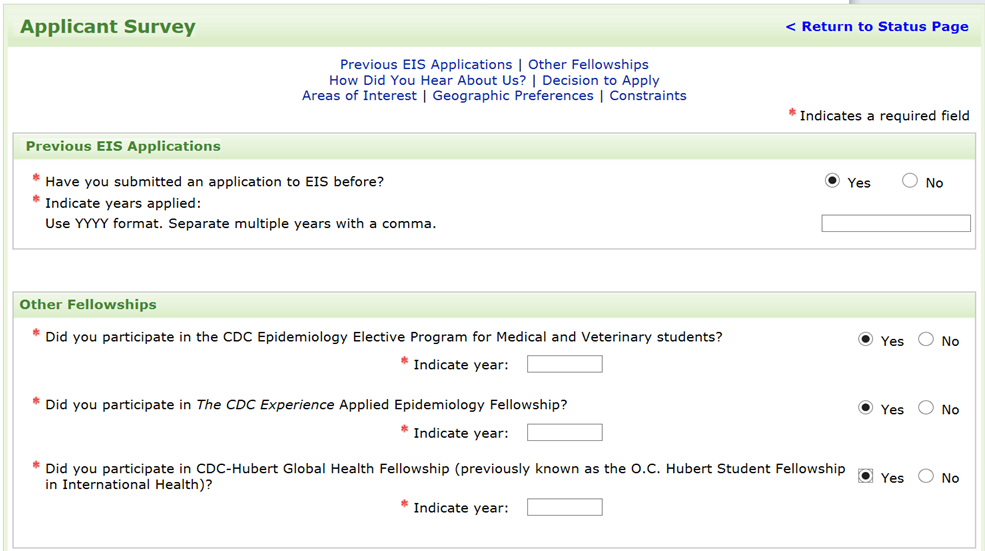Image resolution: width=985 pixels, height=551 pixels.
Task: Pick No for CDC-Hubert Global Health Fellowship
Action: pyautogui.click(x=925, y=477)
